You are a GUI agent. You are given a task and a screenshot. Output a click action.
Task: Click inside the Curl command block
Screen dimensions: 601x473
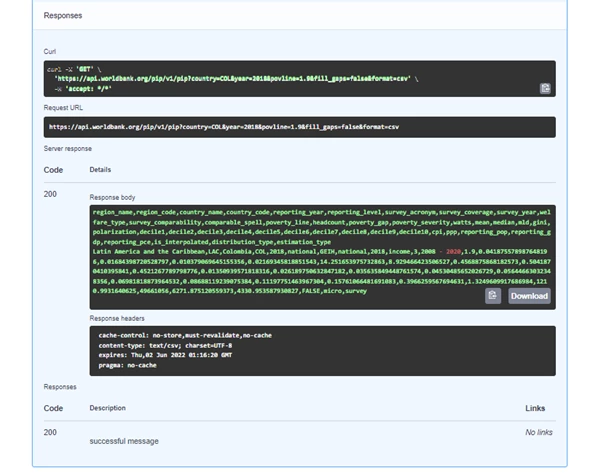pyautogui.click(x=299, y=79)
